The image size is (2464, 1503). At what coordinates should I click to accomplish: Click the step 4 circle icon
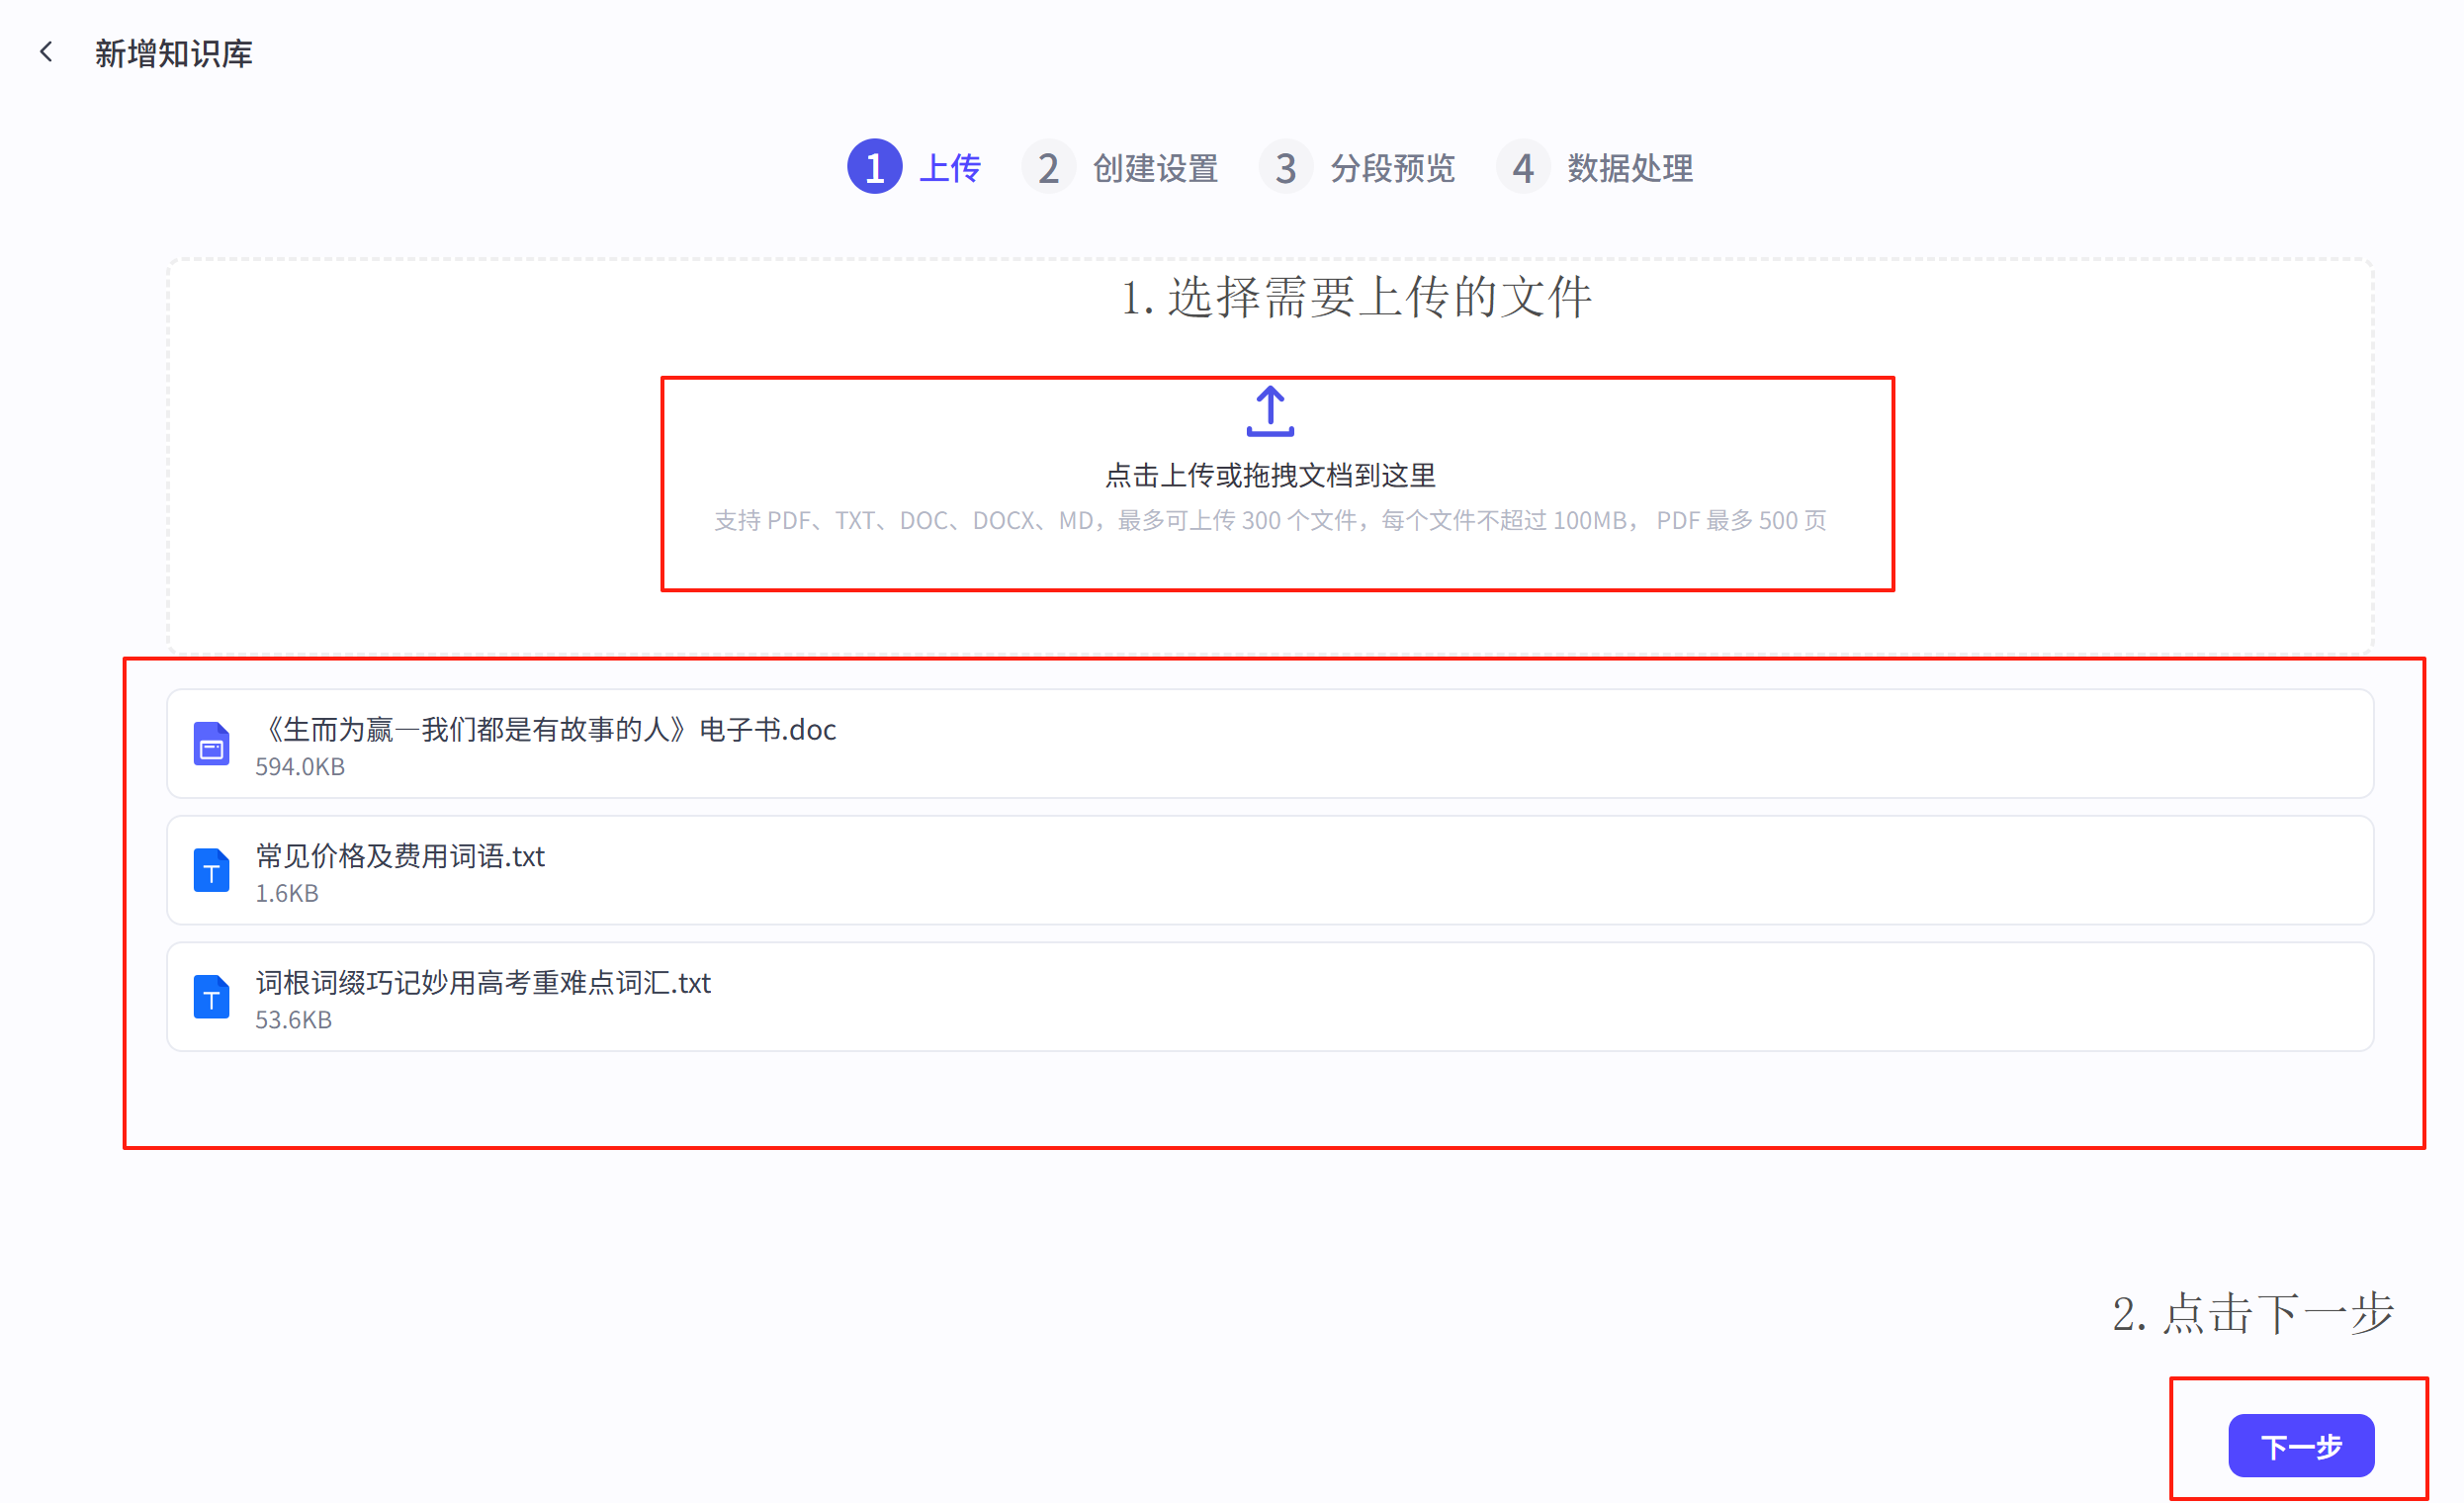[1522, 167]
